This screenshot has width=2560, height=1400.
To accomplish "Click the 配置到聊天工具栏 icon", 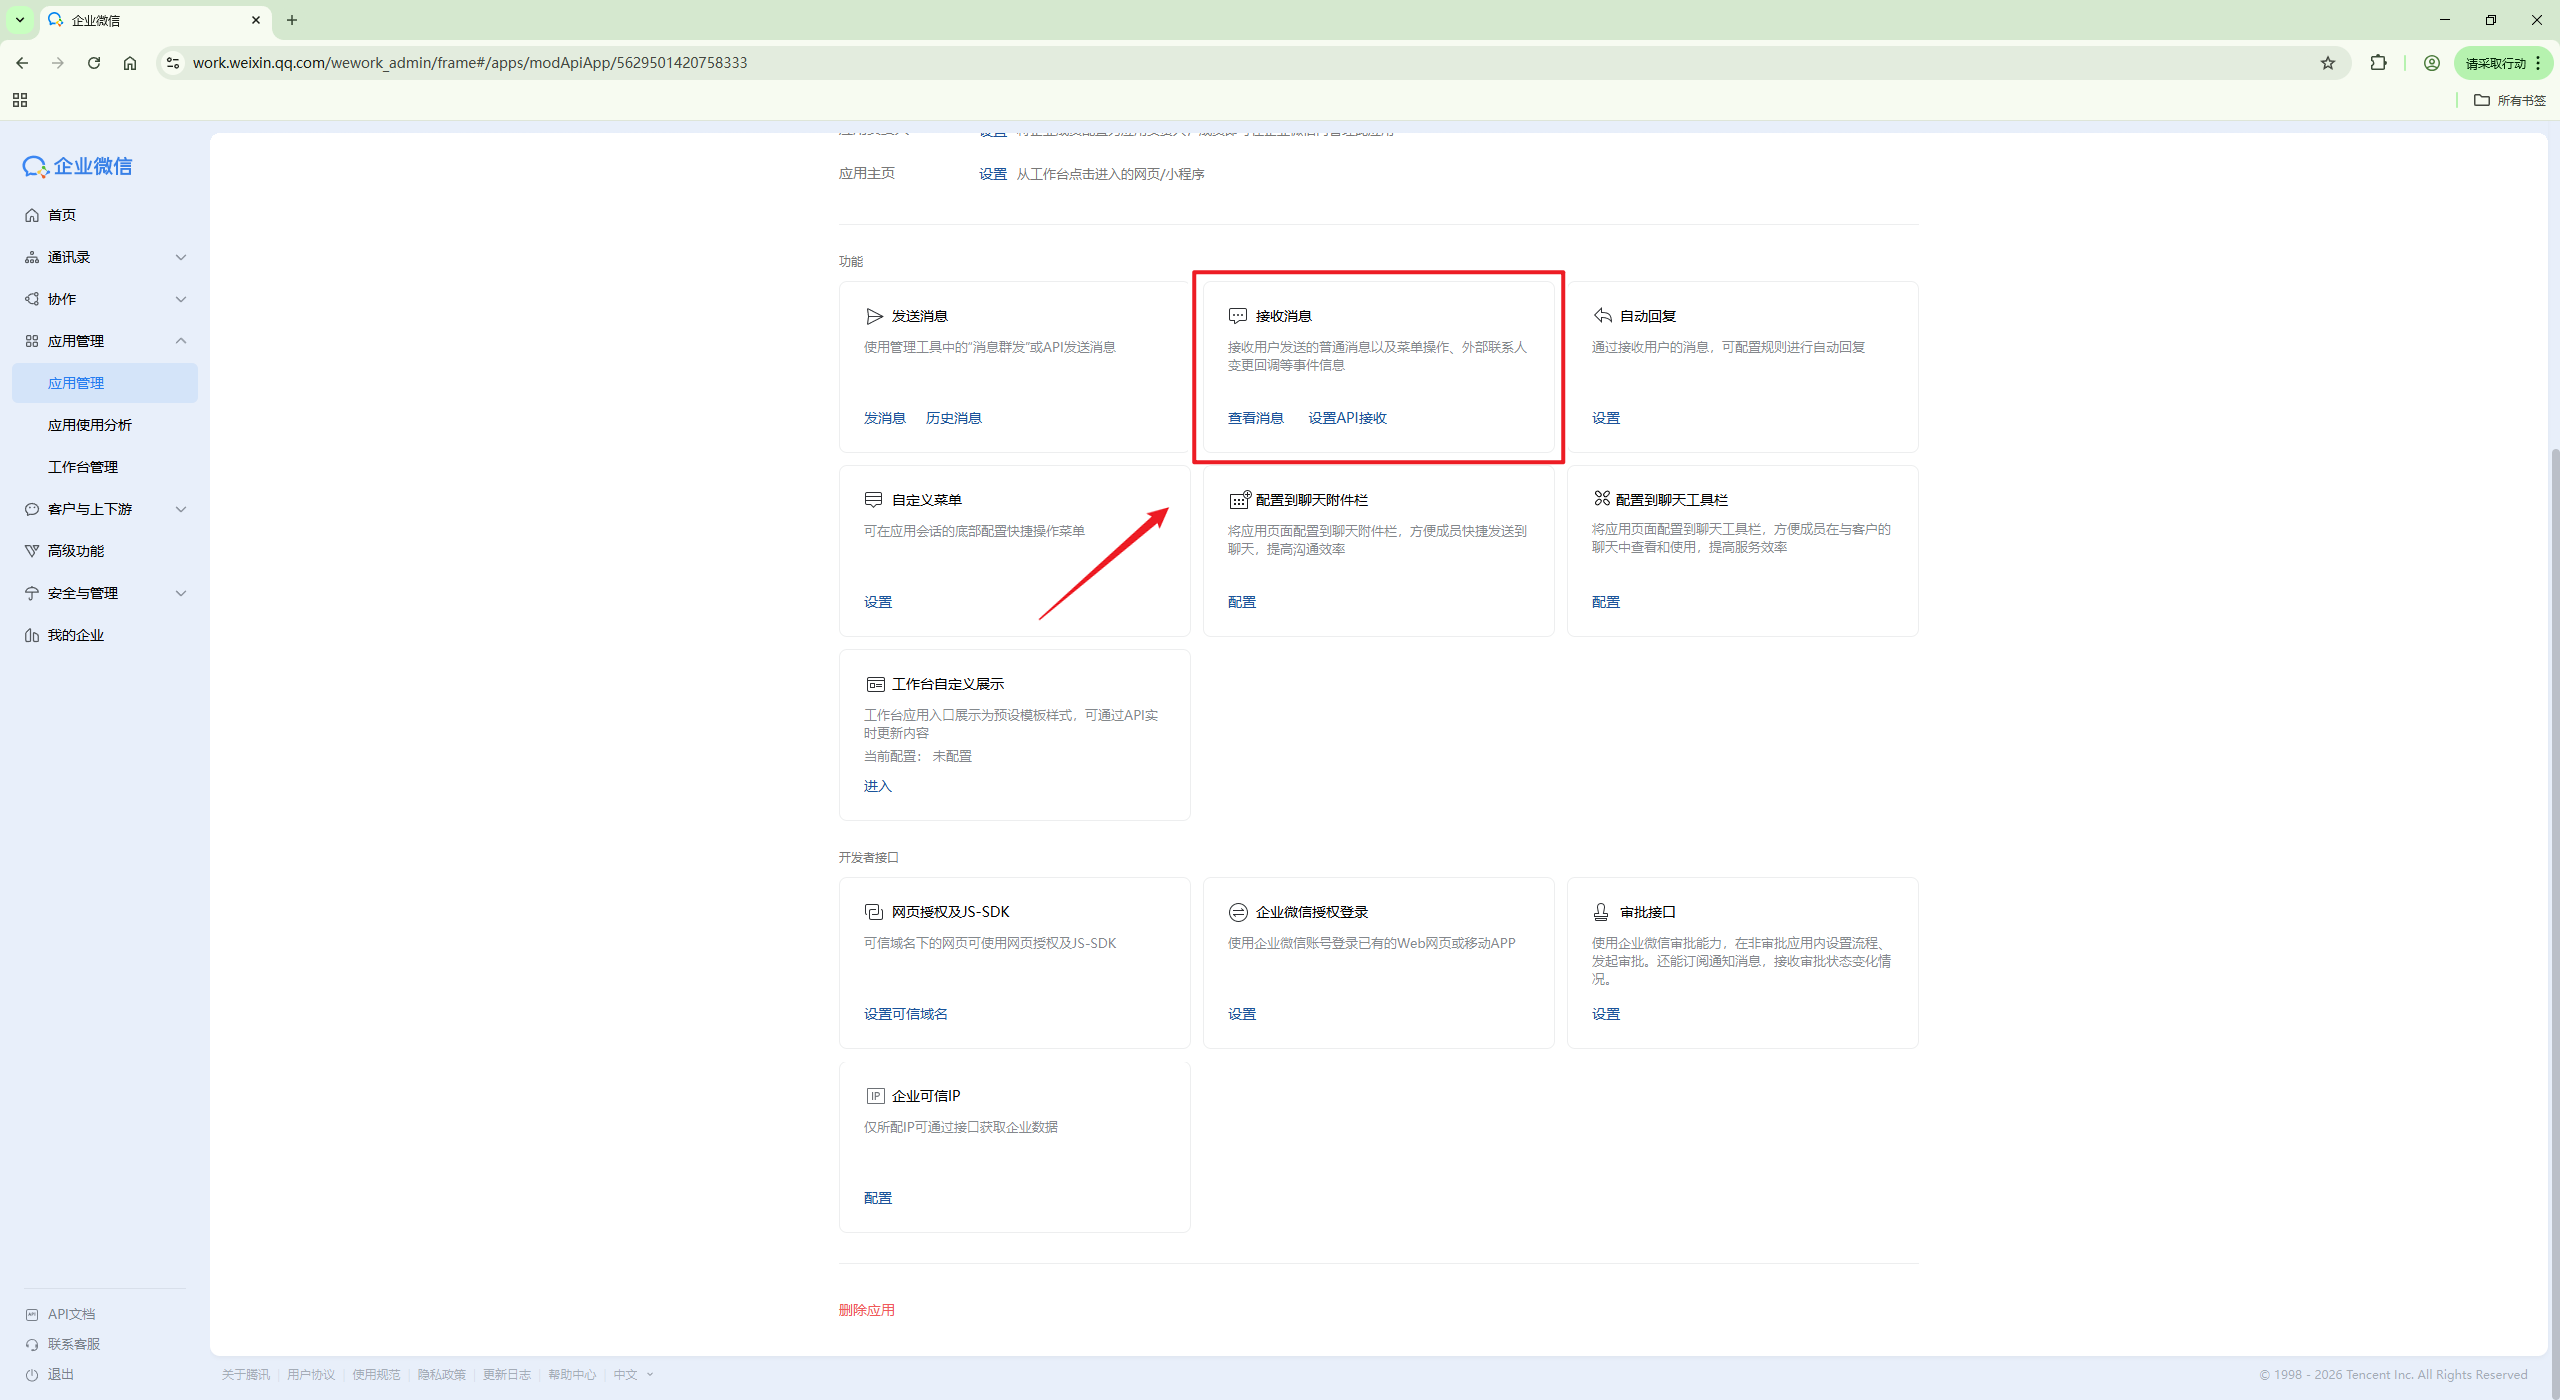I will (1602, 498).
